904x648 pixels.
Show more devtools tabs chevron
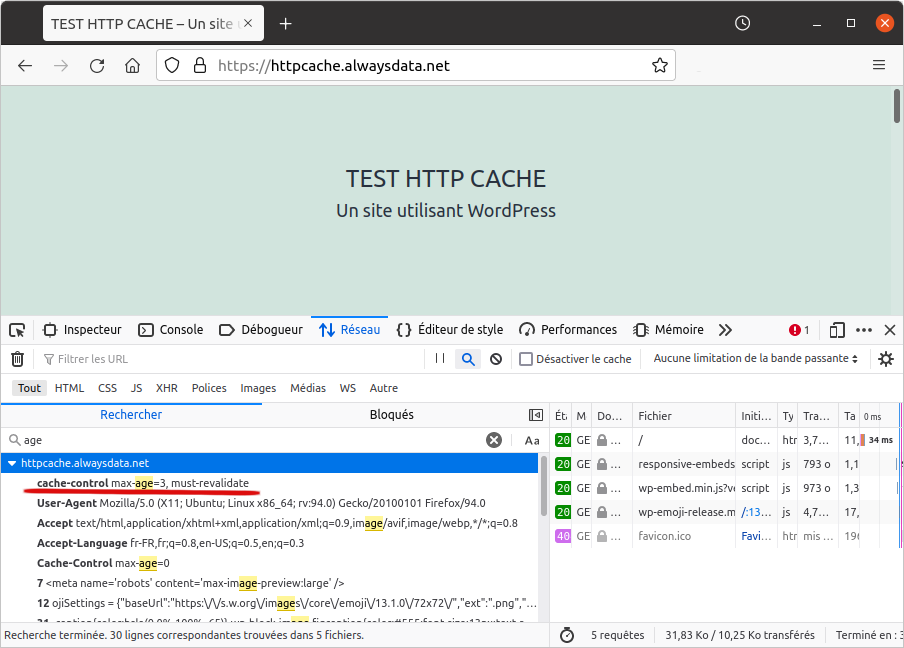[x=726, y=330]
